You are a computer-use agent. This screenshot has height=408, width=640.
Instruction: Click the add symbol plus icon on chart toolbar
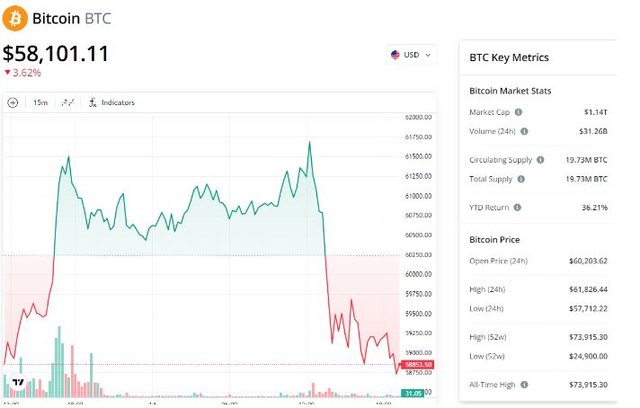[13, 102]
